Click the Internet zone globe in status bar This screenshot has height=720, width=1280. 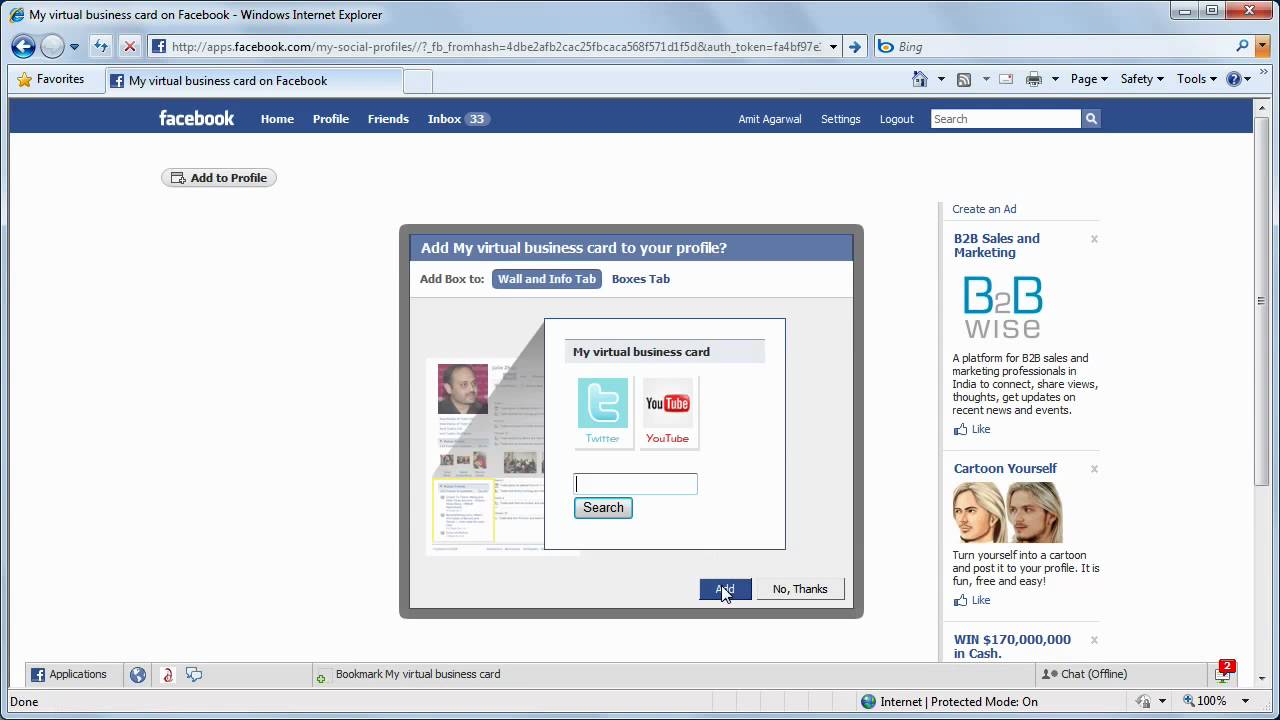click(868, 702)
